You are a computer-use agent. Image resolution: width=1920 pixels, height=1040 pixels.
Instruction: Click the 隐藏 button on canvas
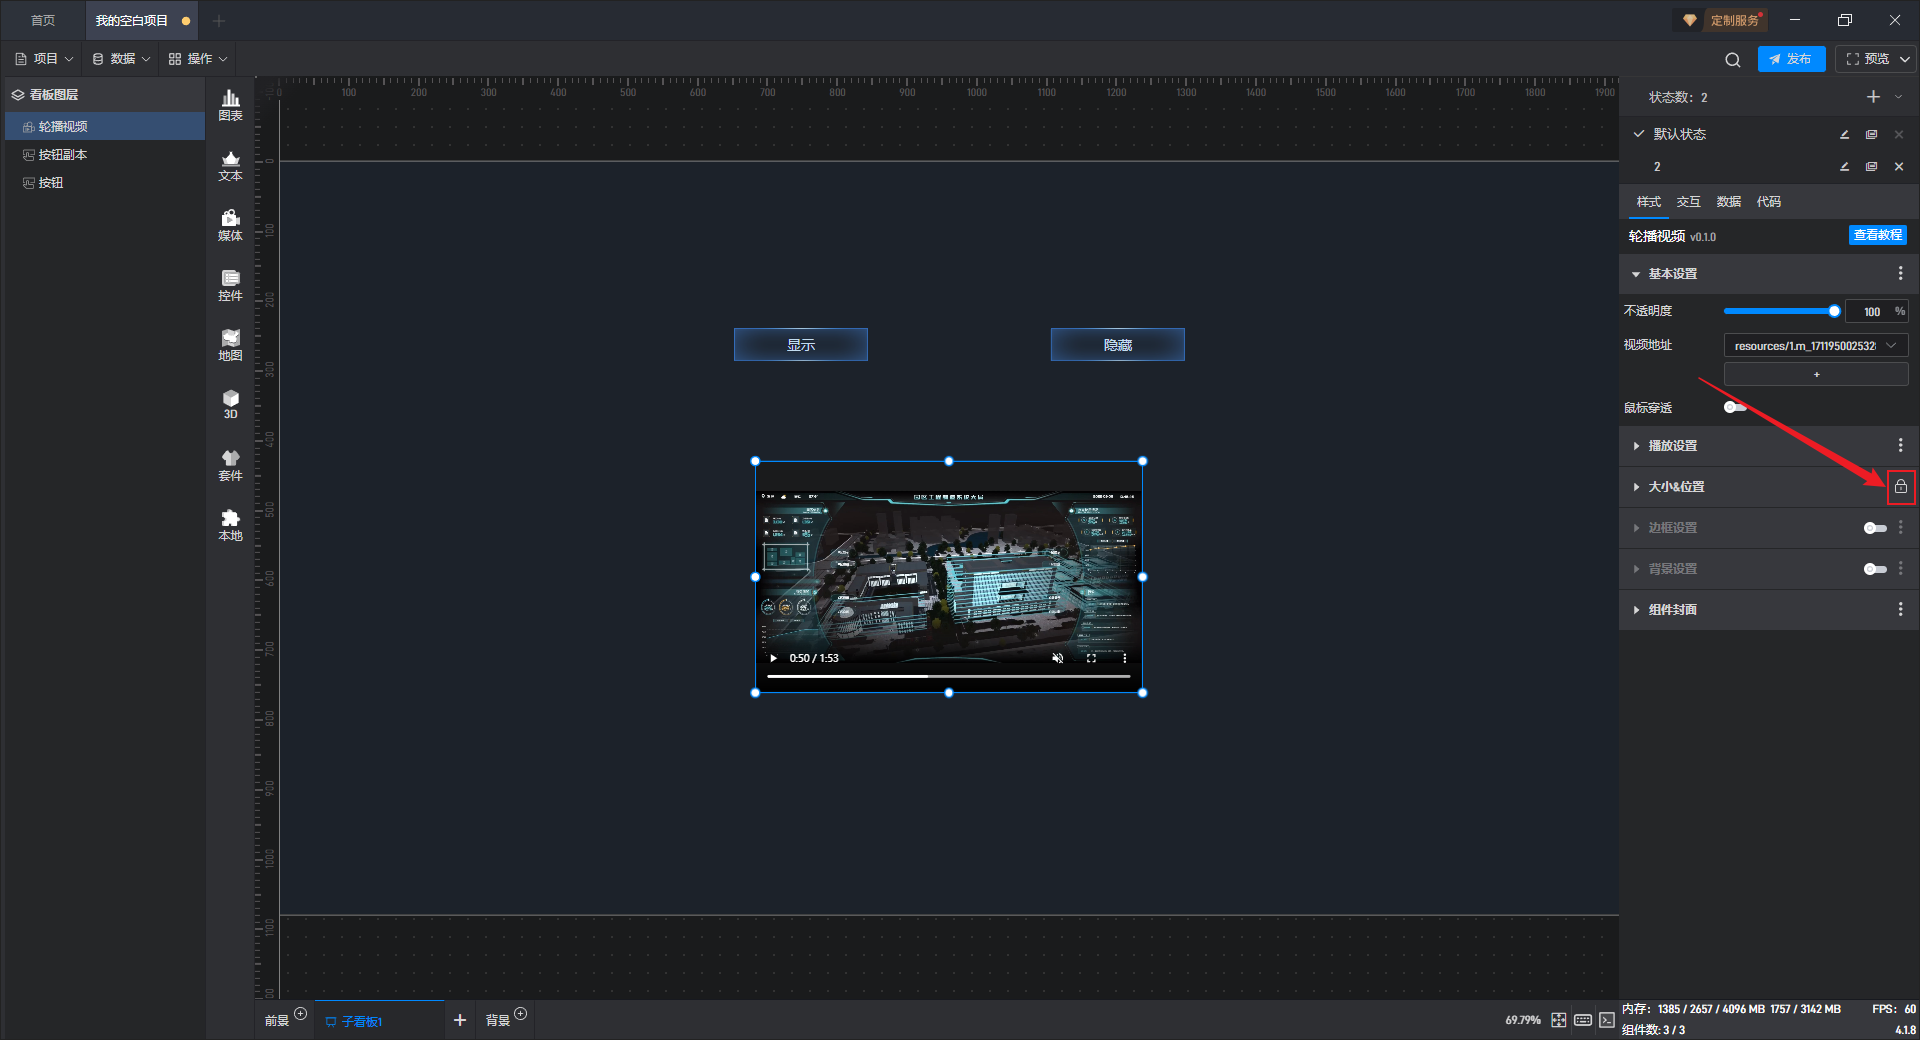point(1118,345)
